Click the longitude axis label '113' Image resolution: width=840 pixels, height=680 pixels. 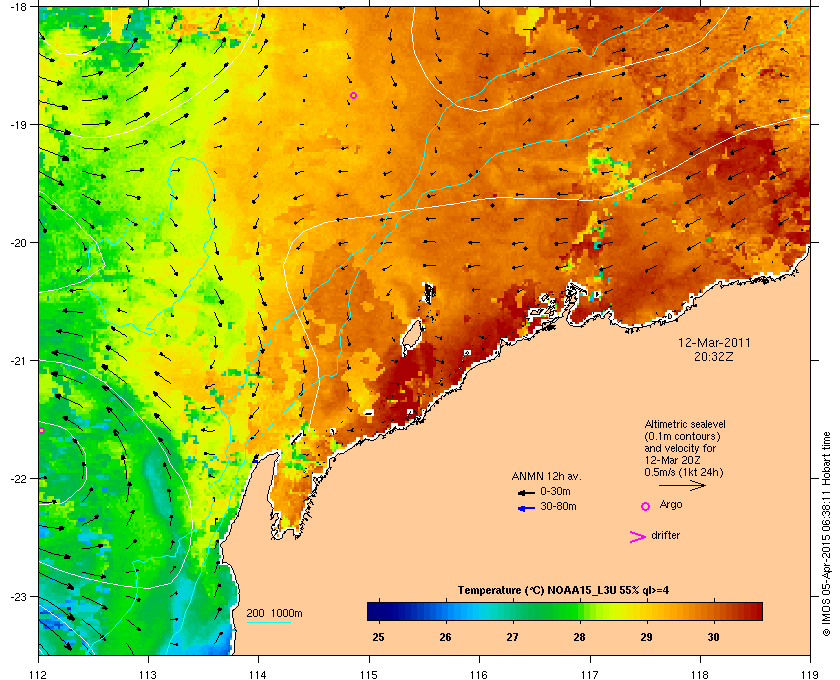pos(148,675)
